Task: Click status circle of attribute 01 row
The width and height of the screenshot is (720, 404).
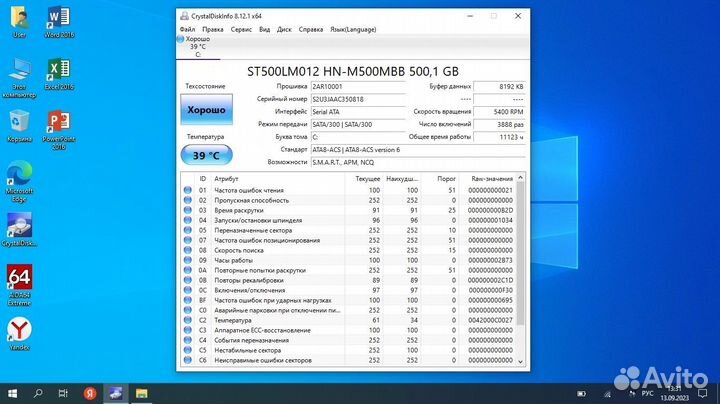Action: pos(187,190)
